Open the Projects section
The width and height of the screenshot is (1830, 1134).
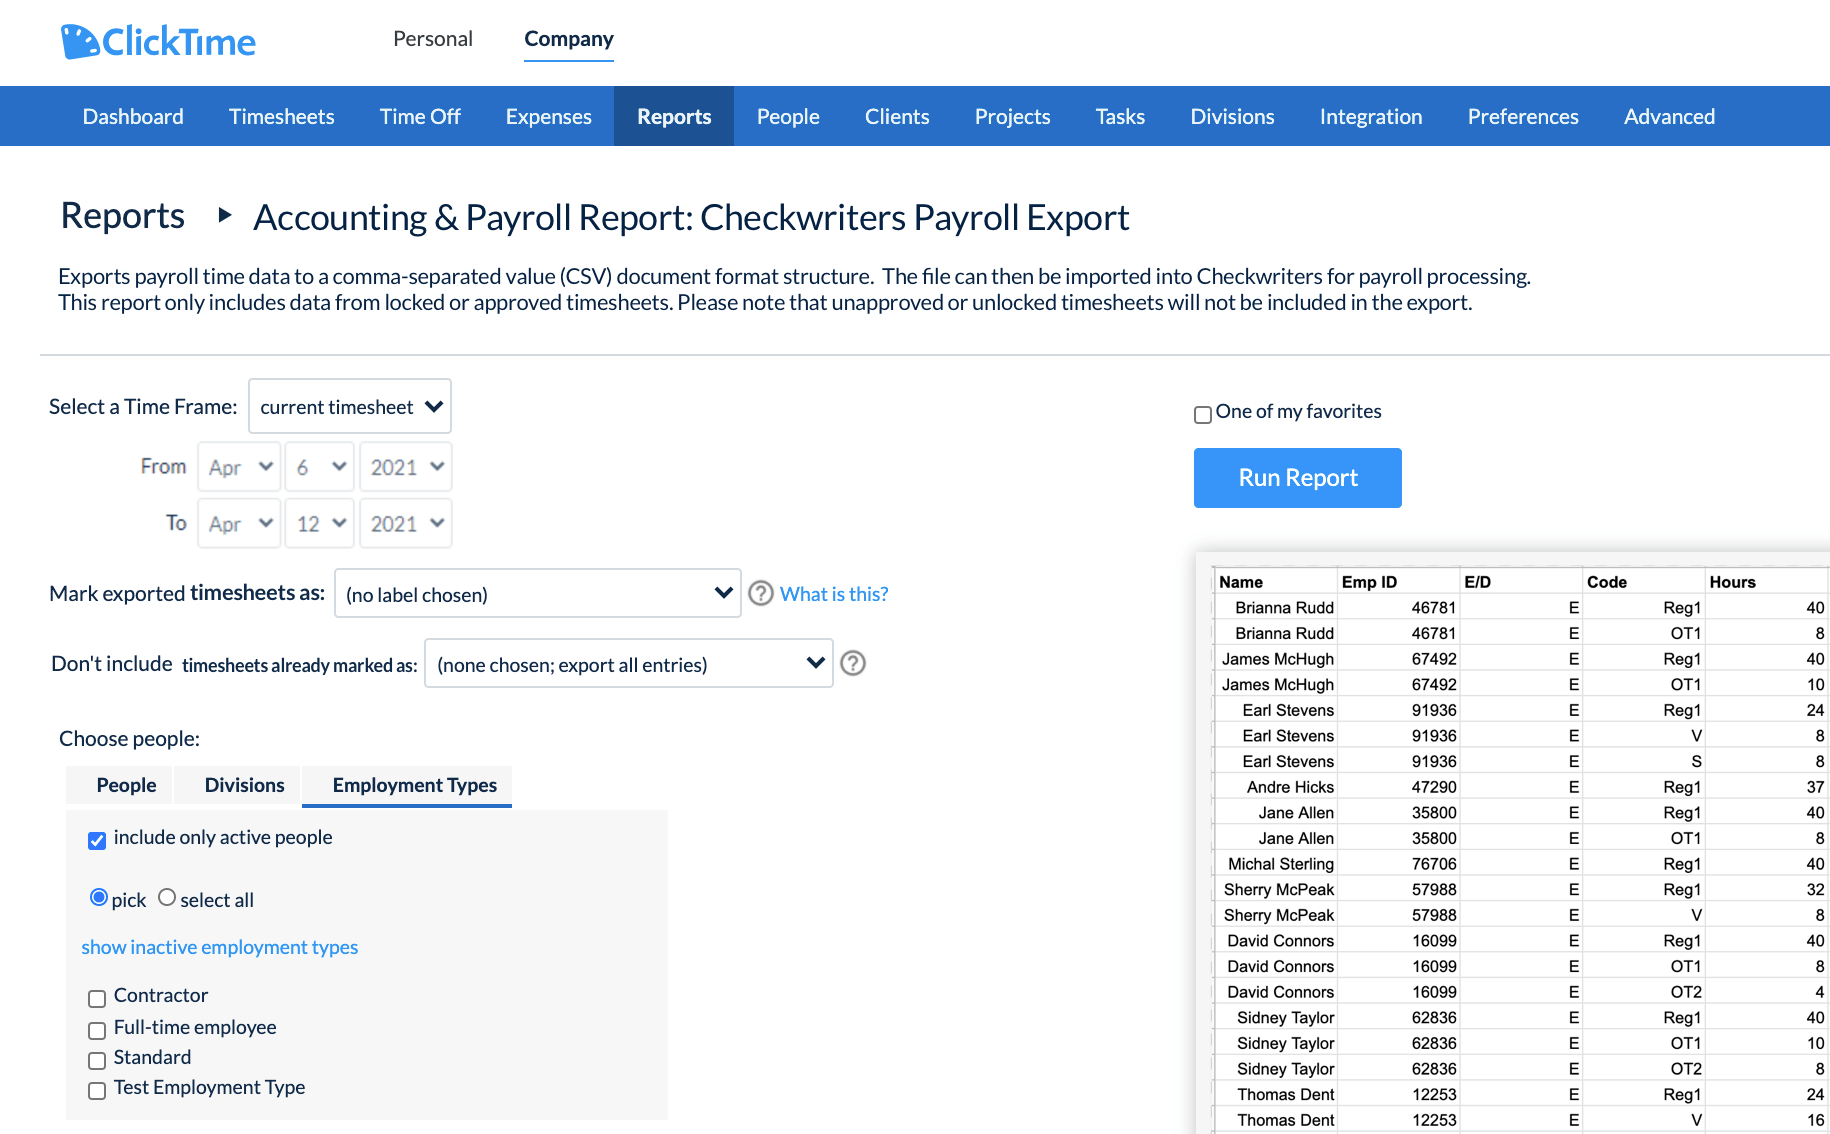(x=1012, y=116)
